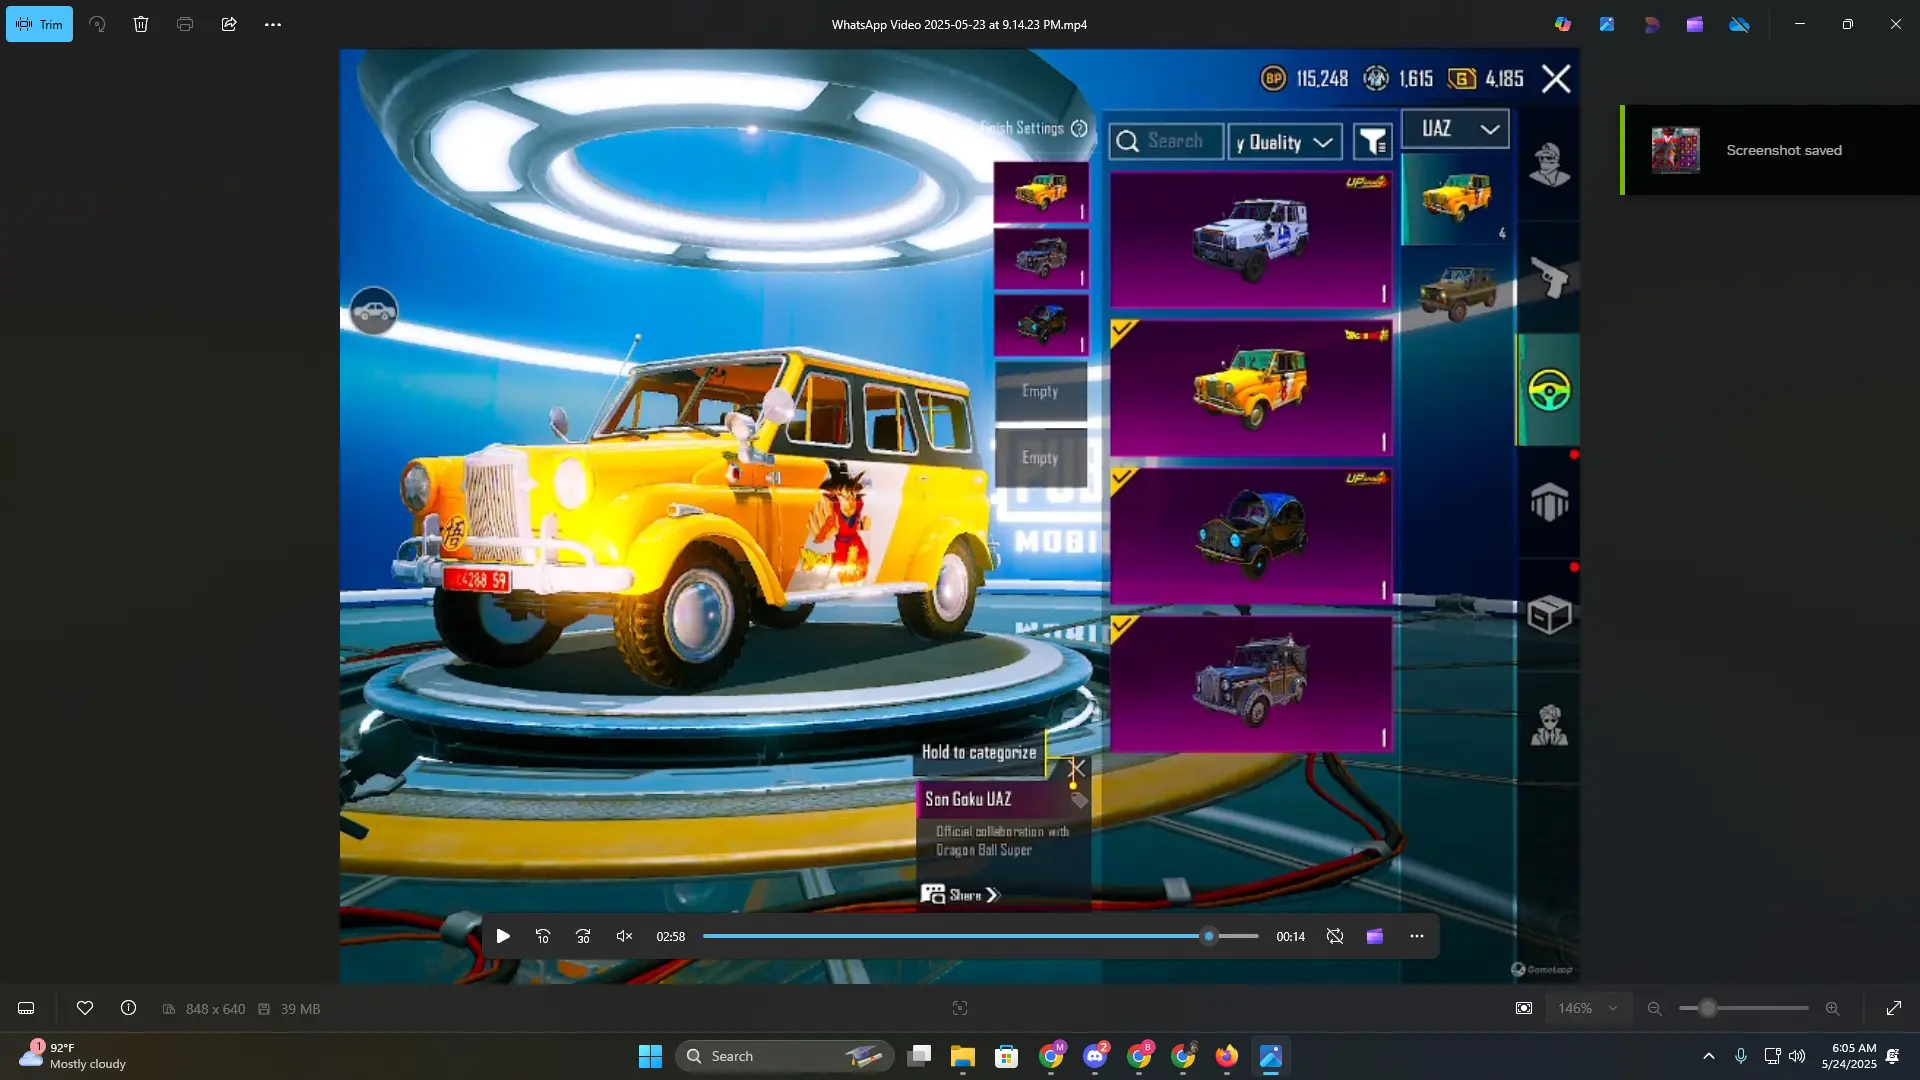Screen dimensions: 1920x1080
Task: Unmute the video audio
Action: coord(624,936)
